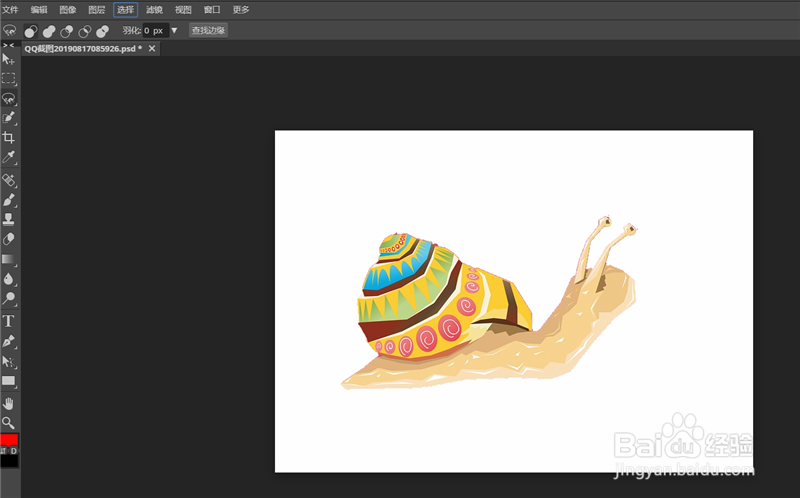Click the lasso tool preset icon in options bar

point(9,31)
